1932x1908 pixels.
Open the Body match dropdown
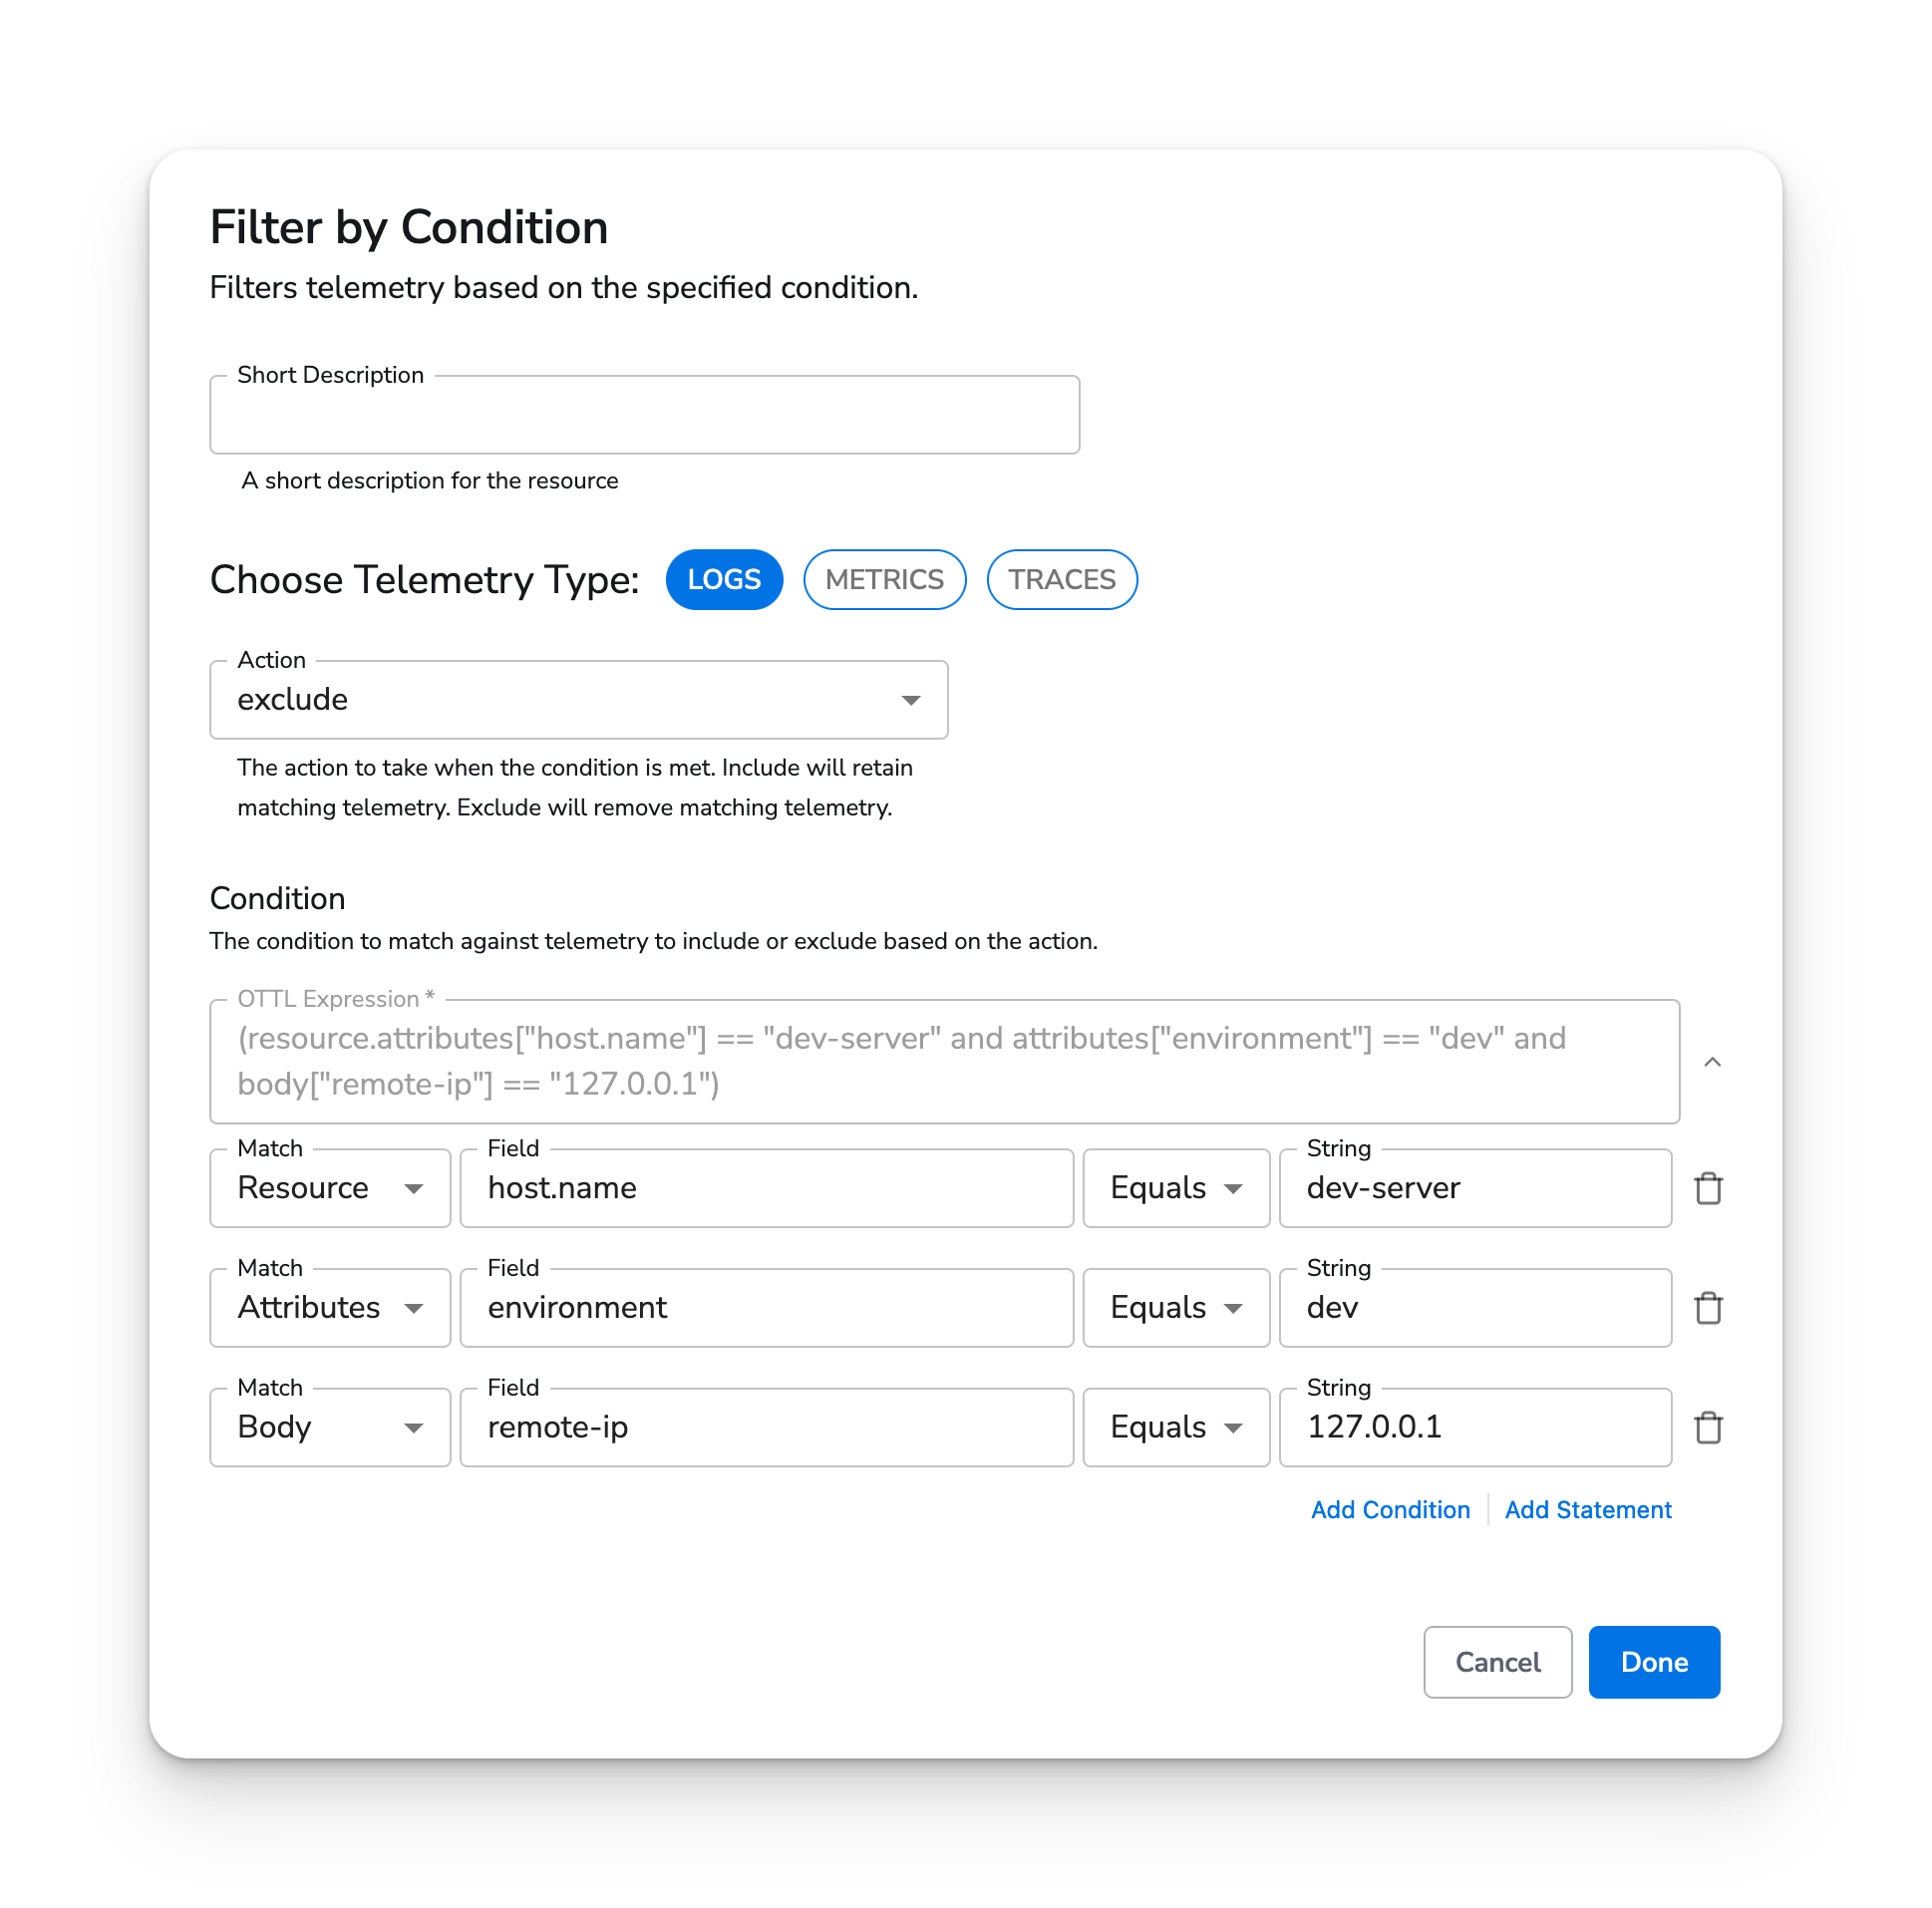(x=414, y=1427)
